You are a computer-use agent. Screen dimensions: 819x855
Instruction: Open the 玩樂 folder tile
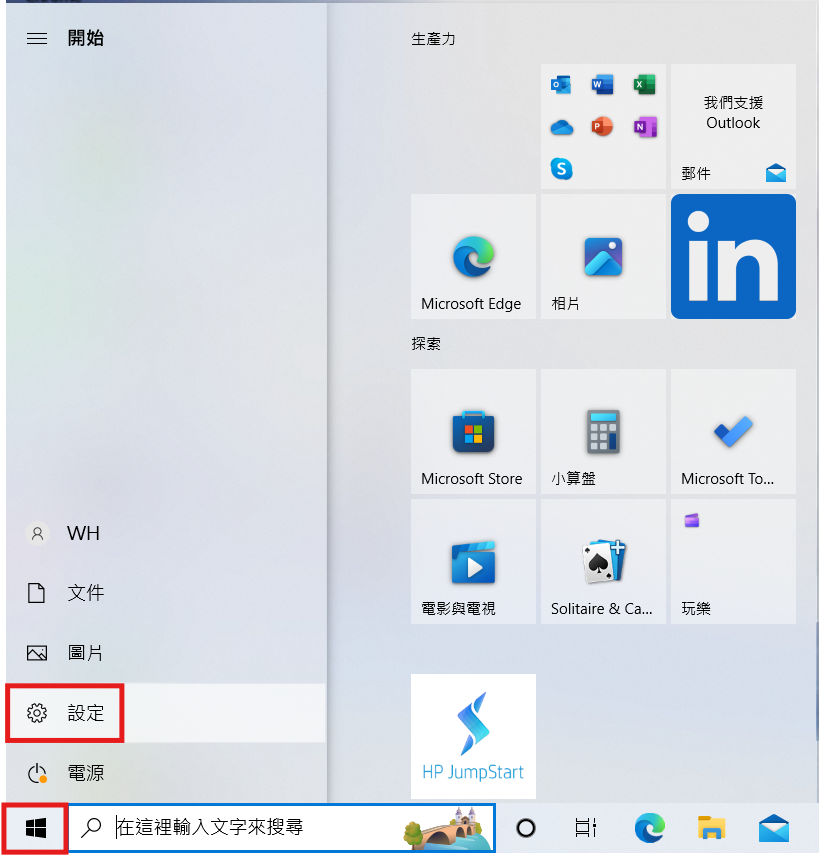coord(733,561)
